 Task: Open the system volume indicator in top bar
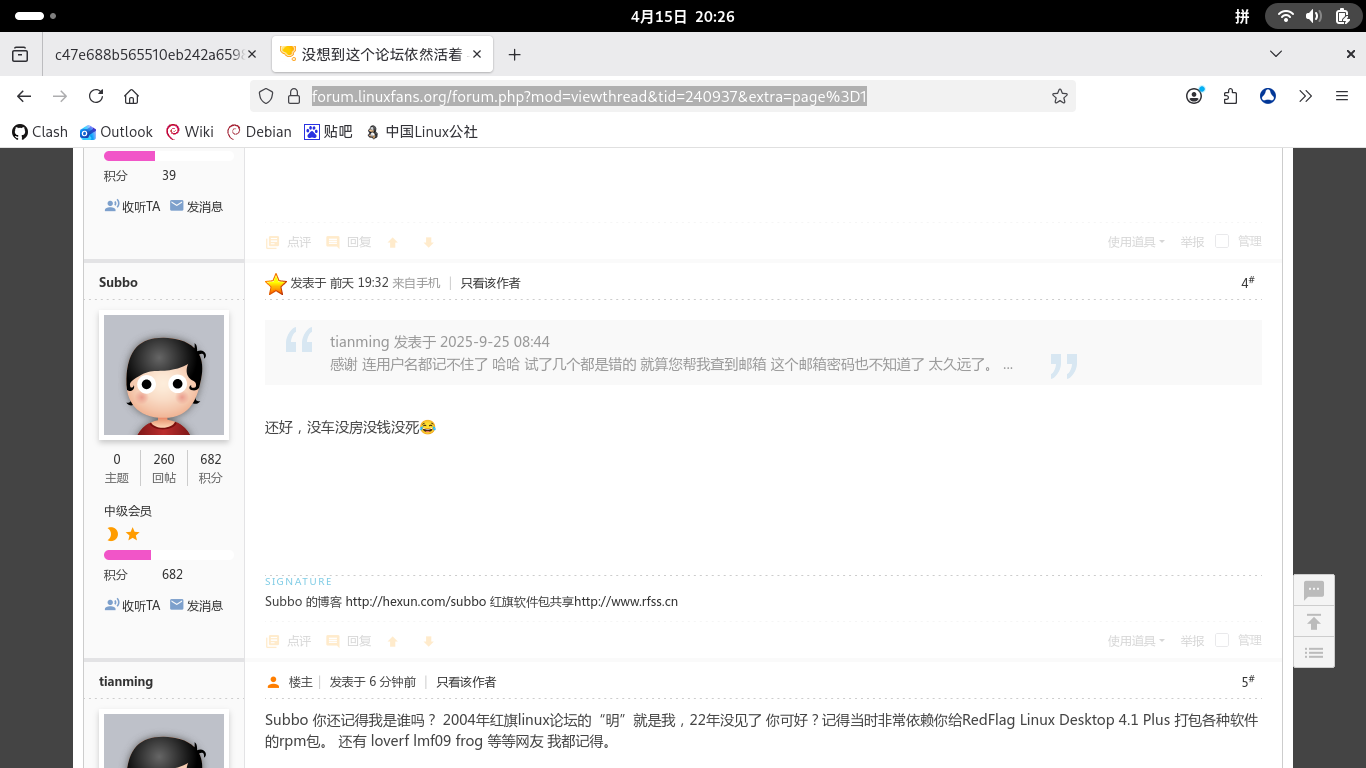[1313, 16]
